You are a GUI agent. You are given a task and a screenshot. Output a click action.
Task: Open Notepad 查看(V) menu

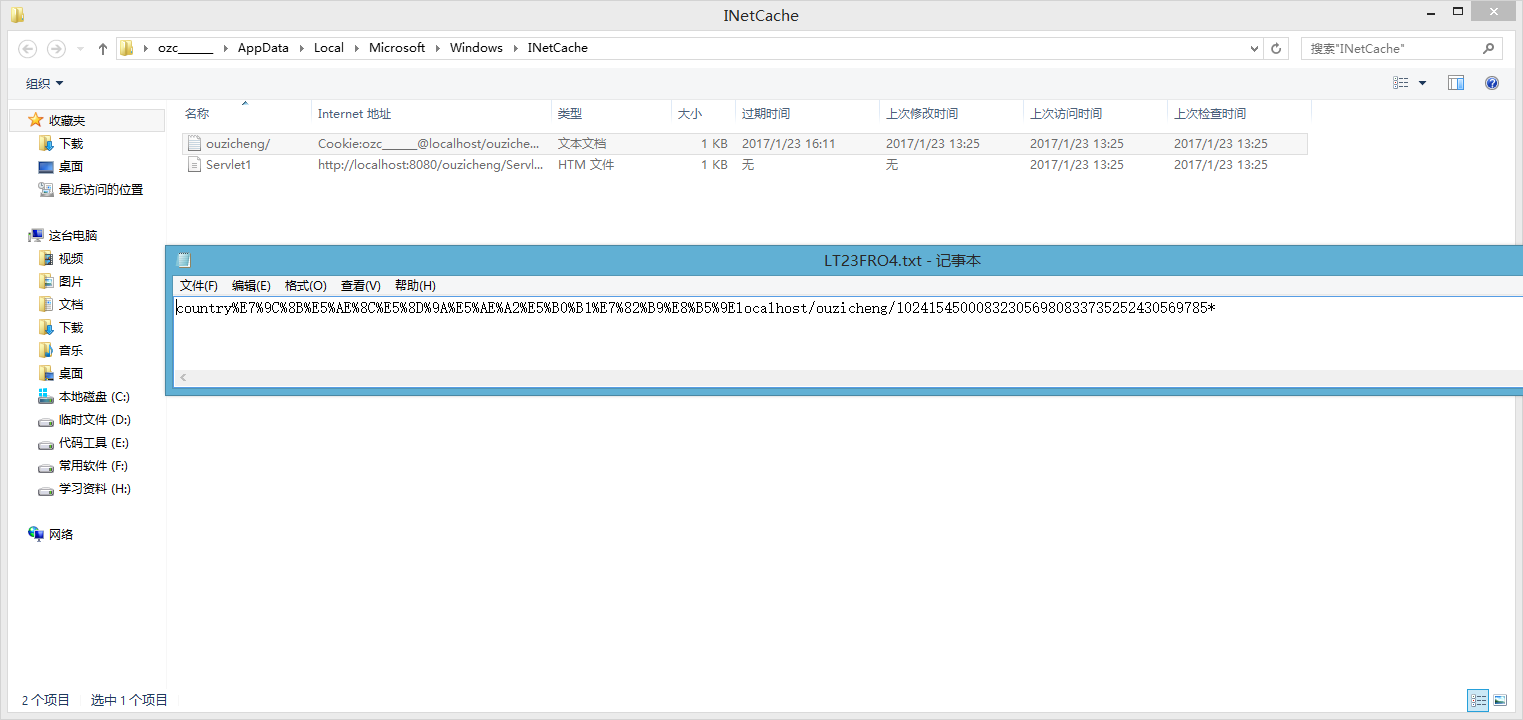coord(361,286)
